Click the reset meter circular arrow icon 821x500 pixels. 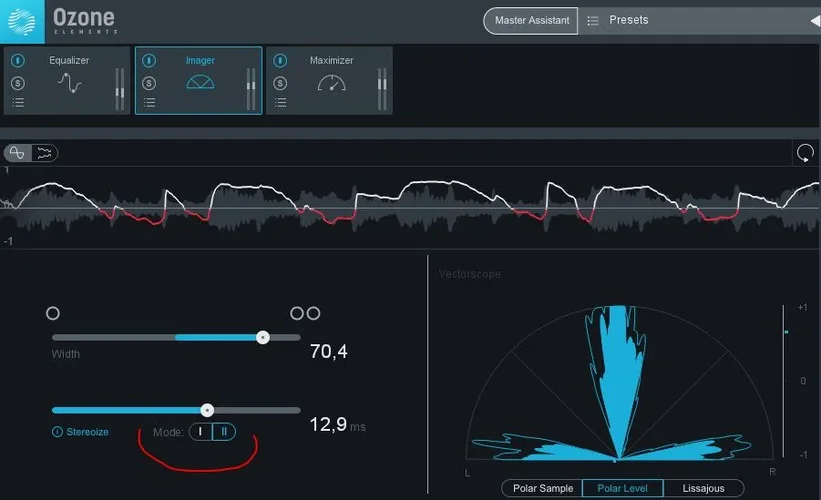pos(805,153)
